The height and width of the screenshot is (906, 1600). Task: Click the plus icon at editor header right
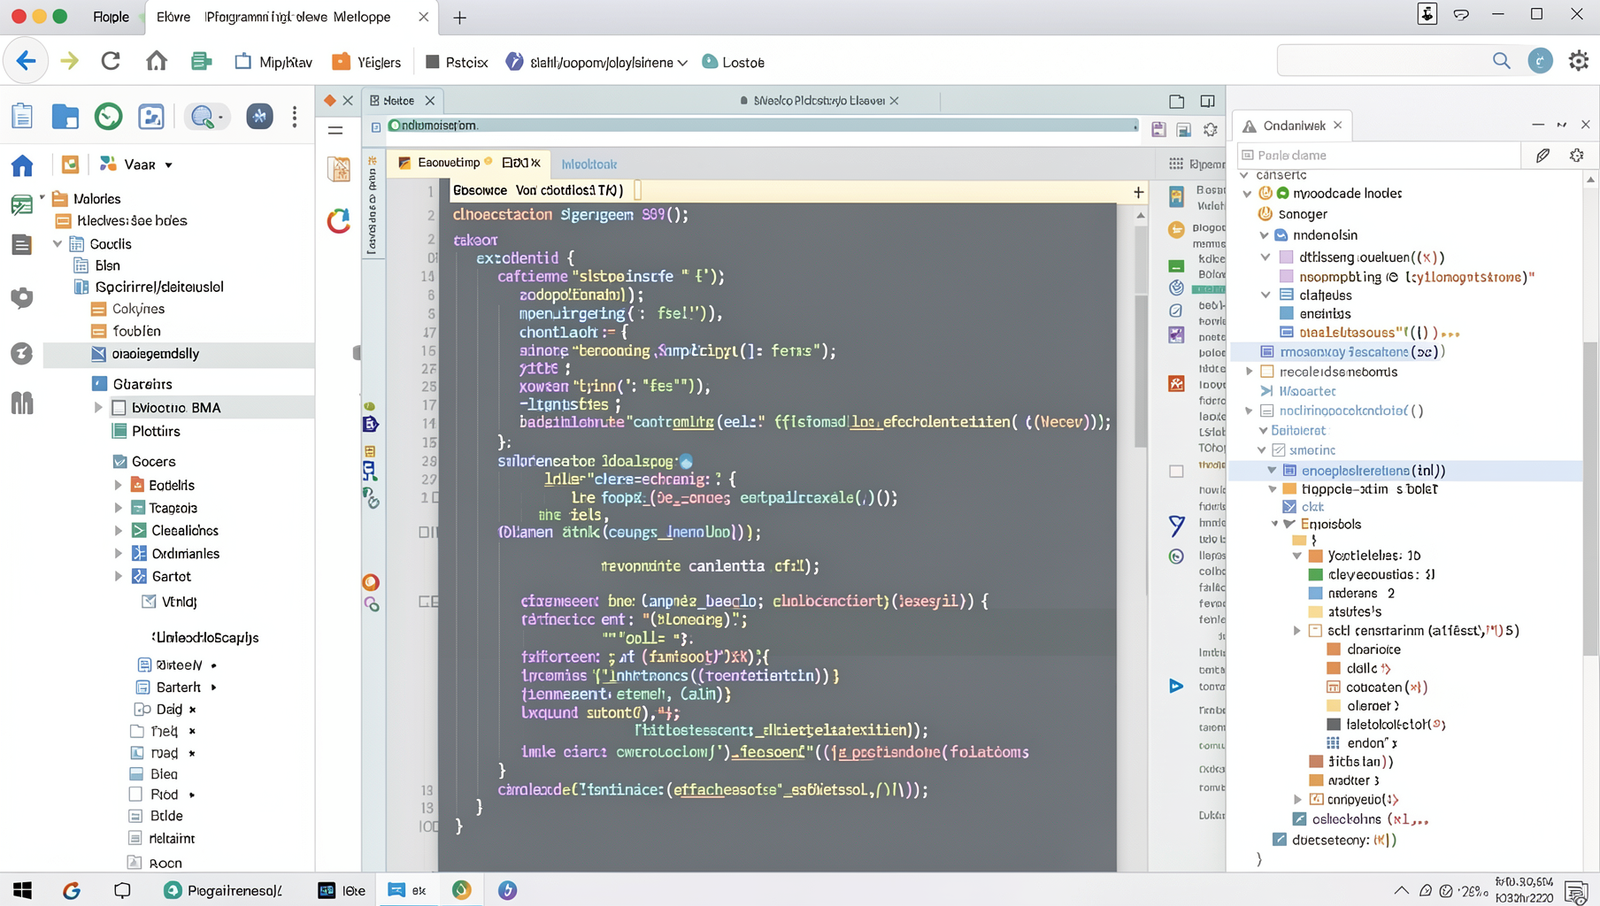click(x=1138, y=192)
